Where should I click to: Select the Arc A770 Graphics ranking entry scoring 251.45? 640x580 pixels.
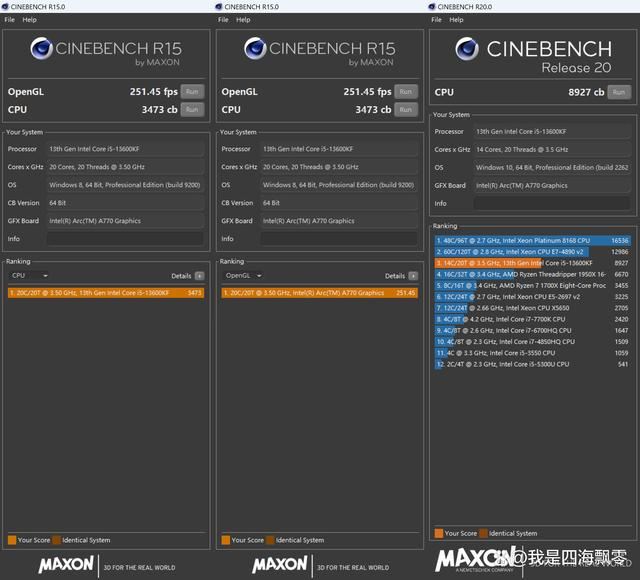tap(320, 293)
